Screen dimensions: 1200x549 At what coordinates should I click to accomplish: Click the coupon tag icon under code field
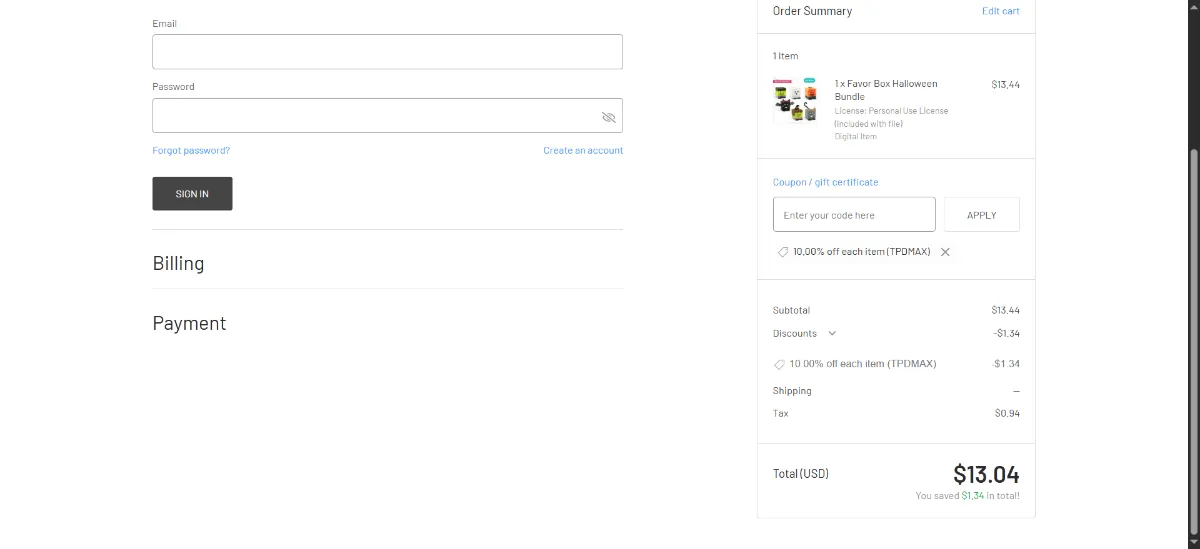782,252
